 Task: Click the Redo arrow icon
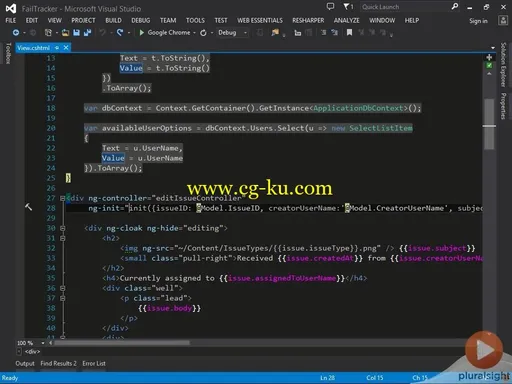(120, 33)
